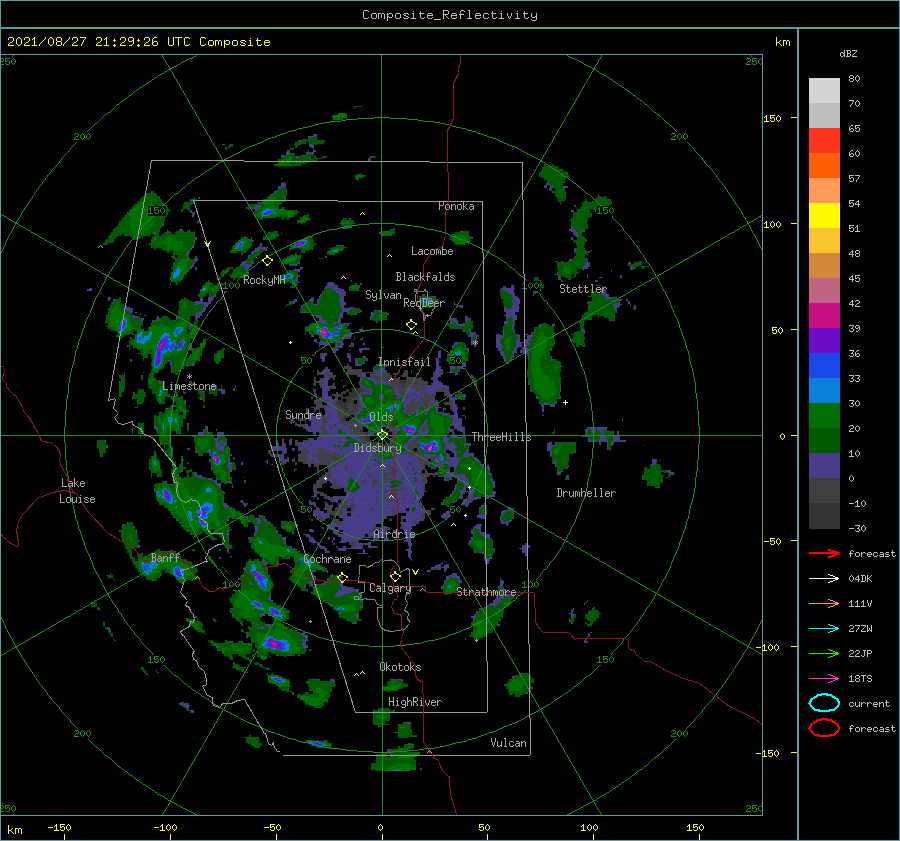
Task: Click the dBZ legend heading
Action: pyautogui.click(x=848, y=53)
